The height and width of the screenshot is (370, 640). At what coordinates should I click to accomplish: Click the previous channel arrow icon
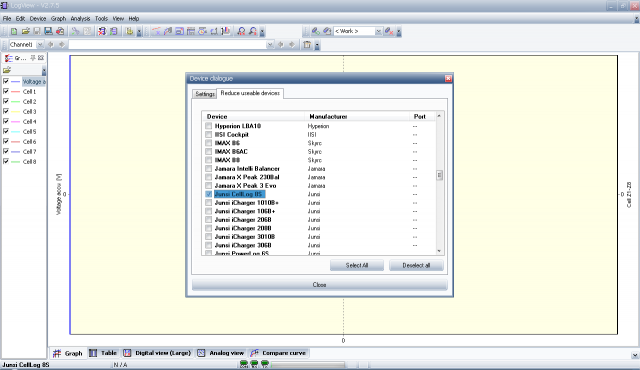pyautogui.click(x=51, y=45)
